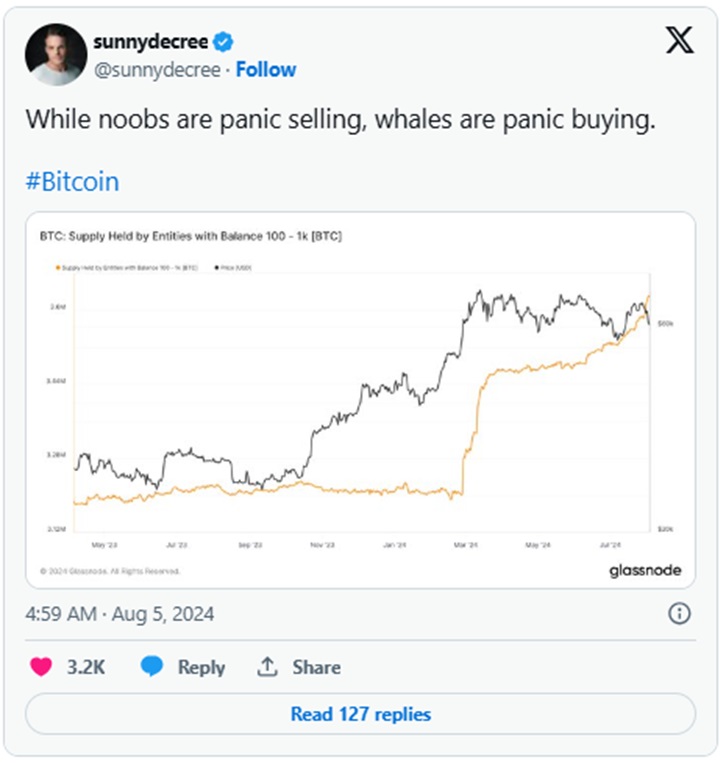The width and height of the screenshot is (726, 763).
Task: Open the tweet info circle icon
Action: 679,614
